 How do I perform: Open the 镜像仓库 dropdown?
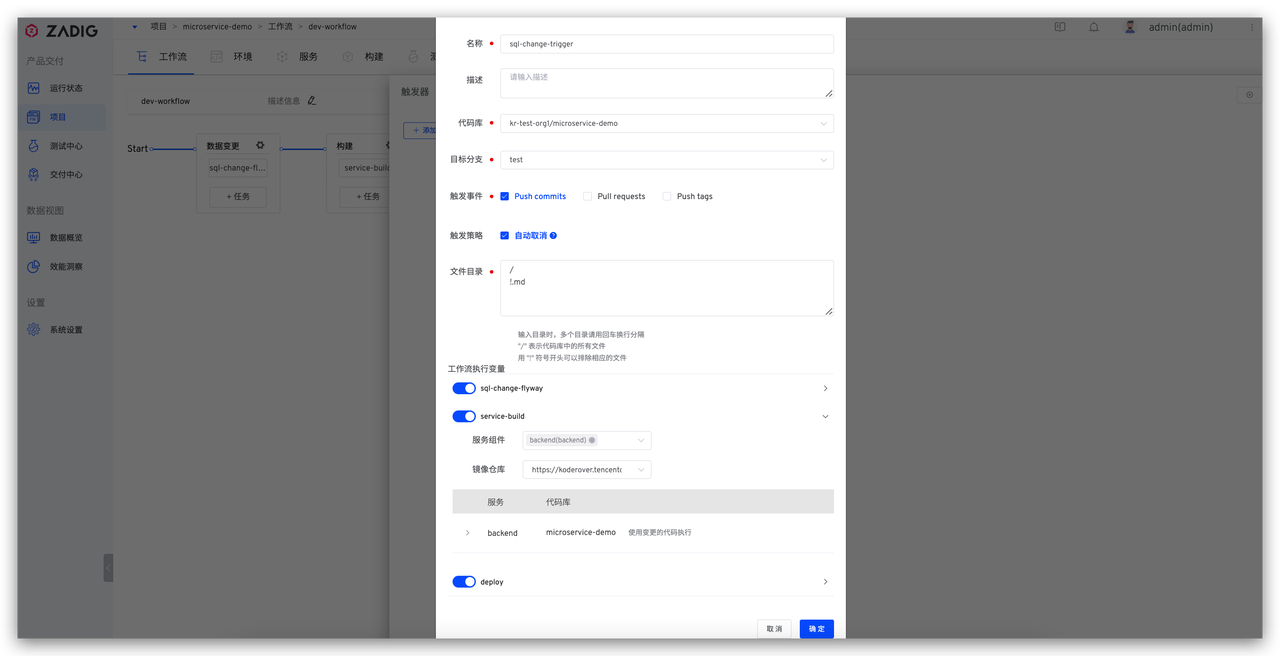click(x=587, y=469)
